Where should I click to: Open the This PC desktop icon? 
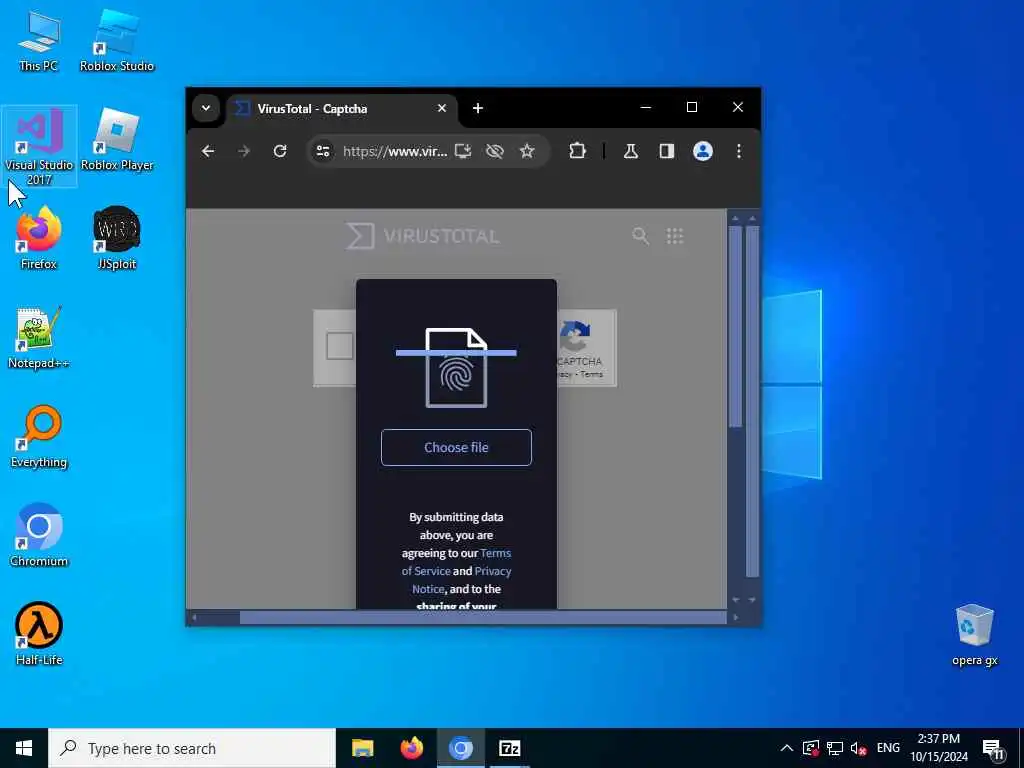pyautogui.click(x=39, y=40)
